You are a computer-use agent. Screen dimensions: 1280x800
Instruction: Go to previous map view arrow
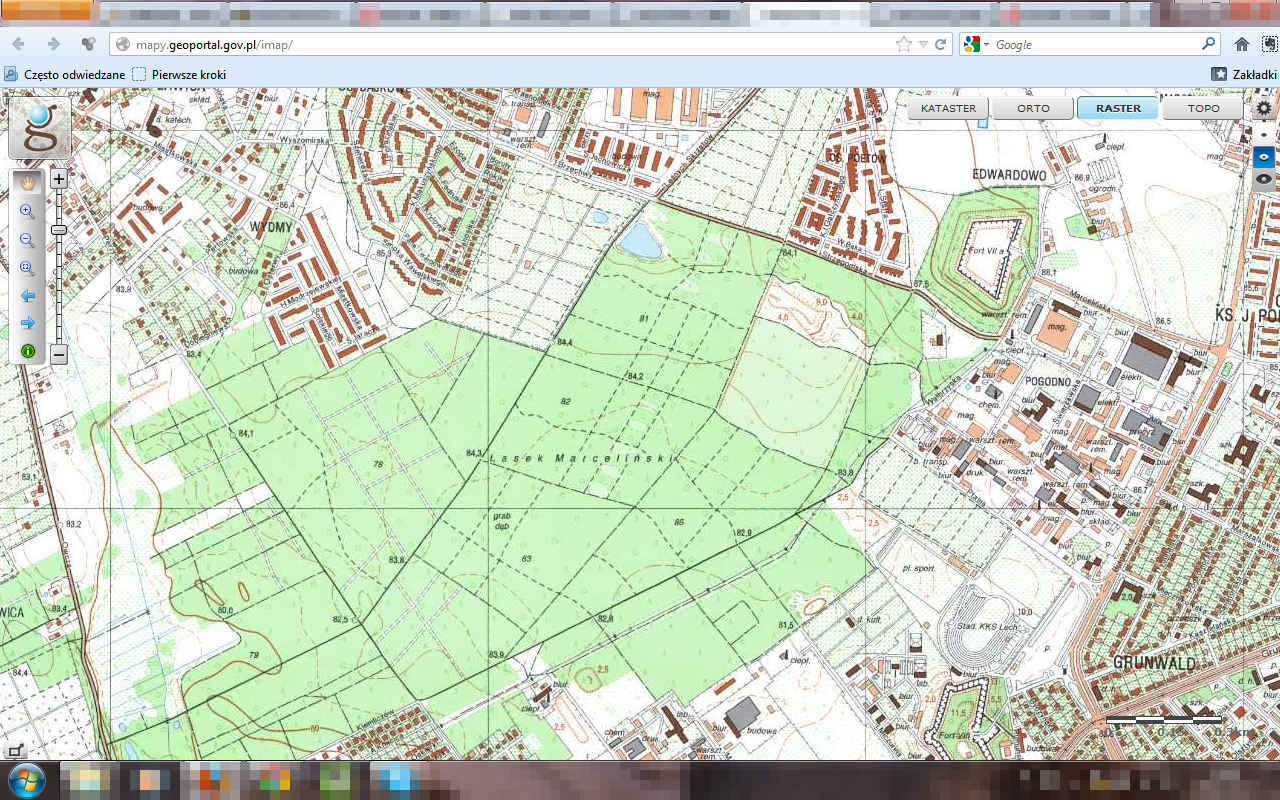click(x=28, y=296)
